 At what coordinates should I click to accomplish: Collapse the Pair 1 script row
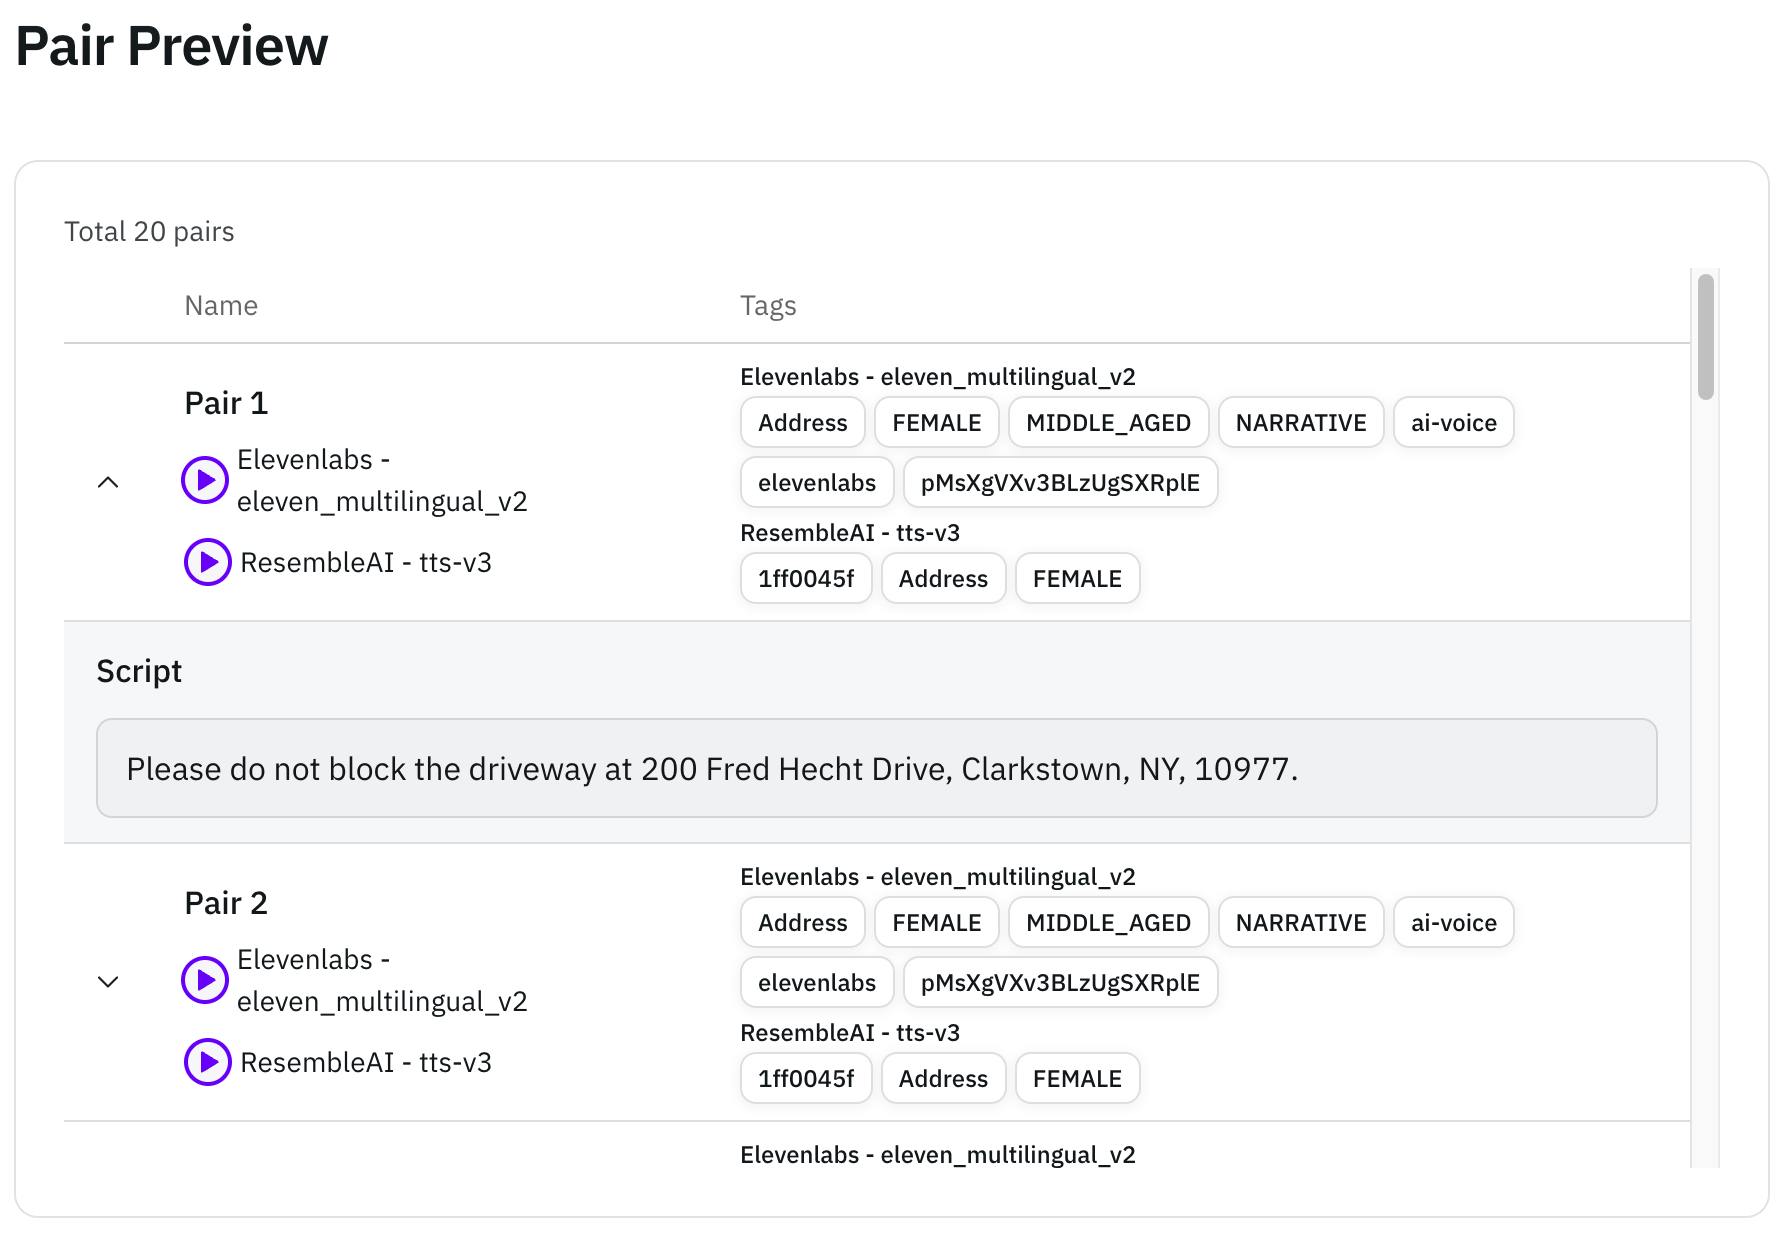(108, 482)
